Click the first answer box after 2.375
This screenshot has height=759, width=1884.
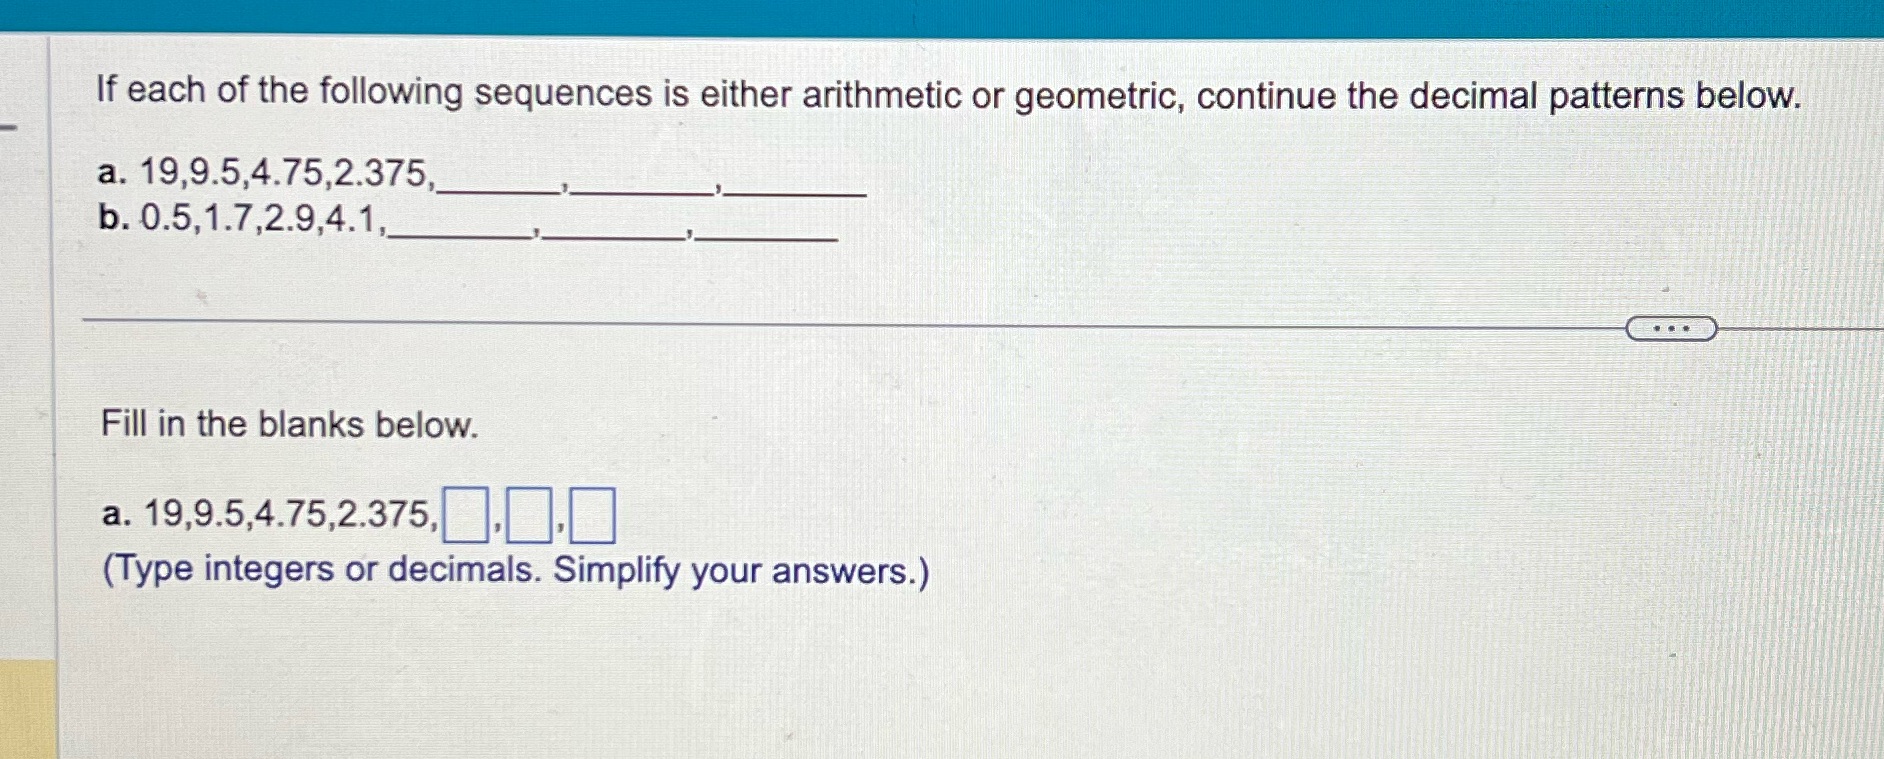pyautogui.click(x=465, y=513)
